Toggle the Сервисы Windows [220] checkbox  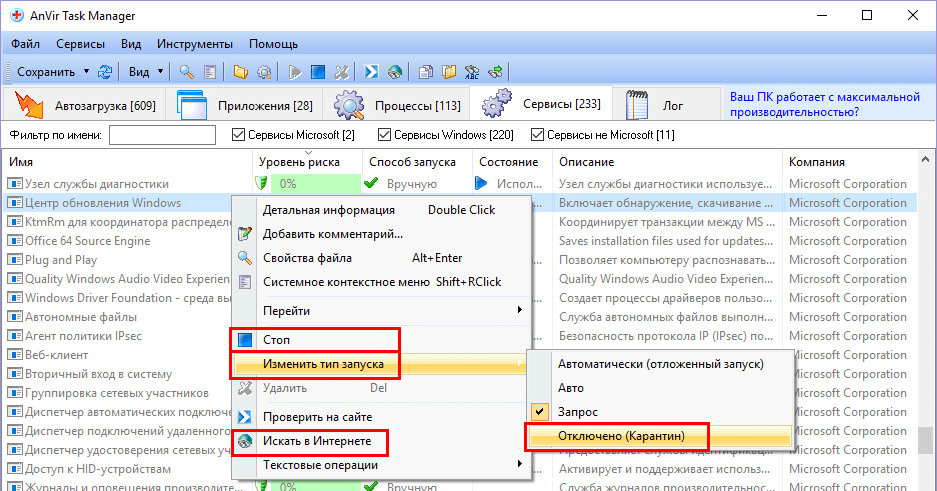tap(384, 135)
